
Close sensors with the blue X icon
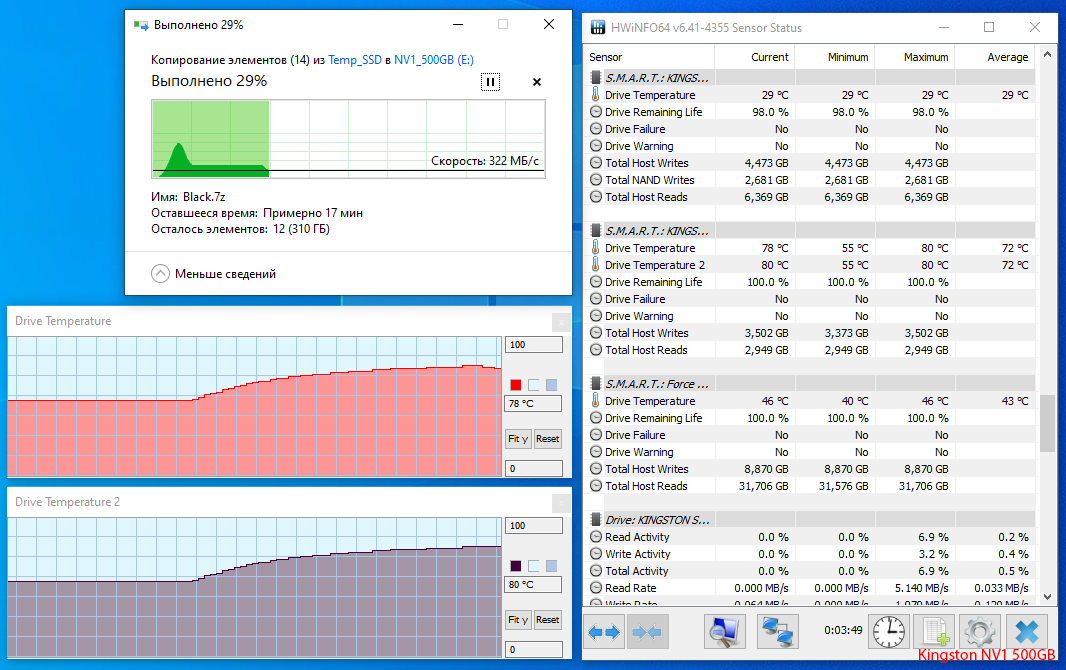[1027, 632]
